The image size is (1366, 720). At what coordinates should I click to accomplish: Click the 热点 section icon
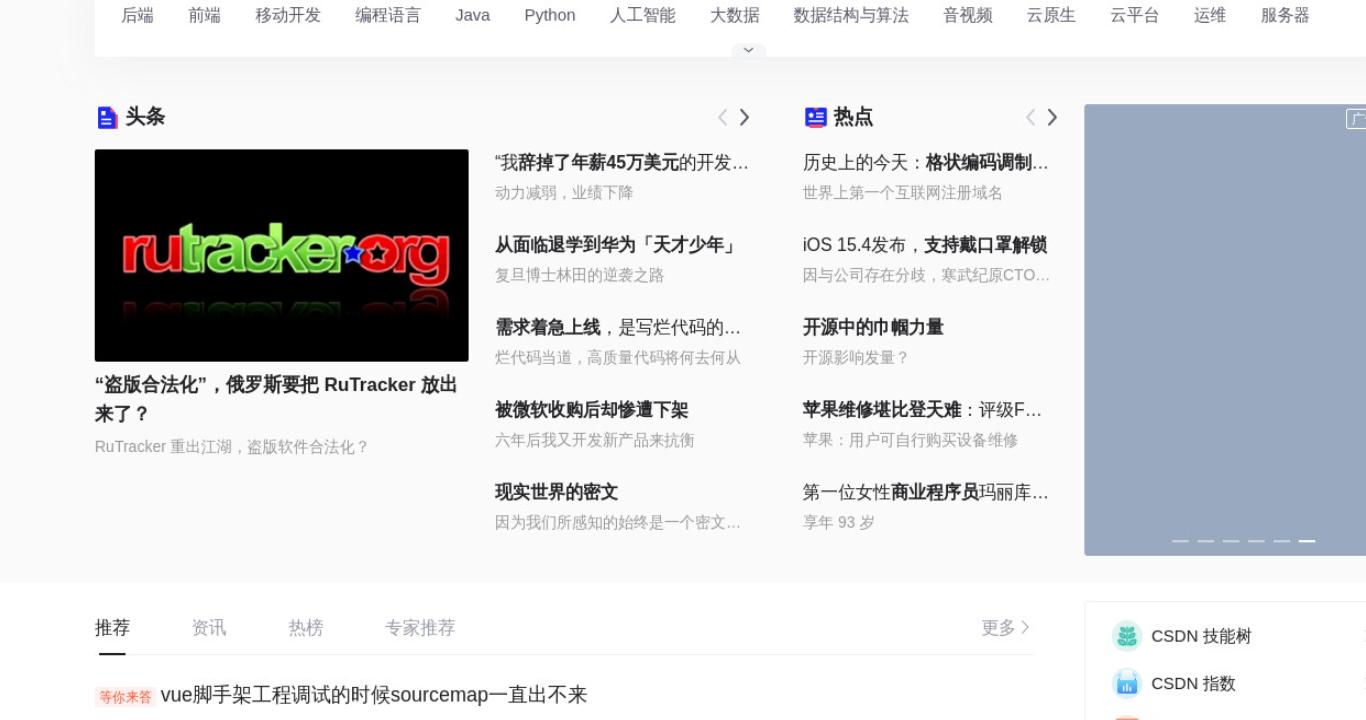pos(816,118)
